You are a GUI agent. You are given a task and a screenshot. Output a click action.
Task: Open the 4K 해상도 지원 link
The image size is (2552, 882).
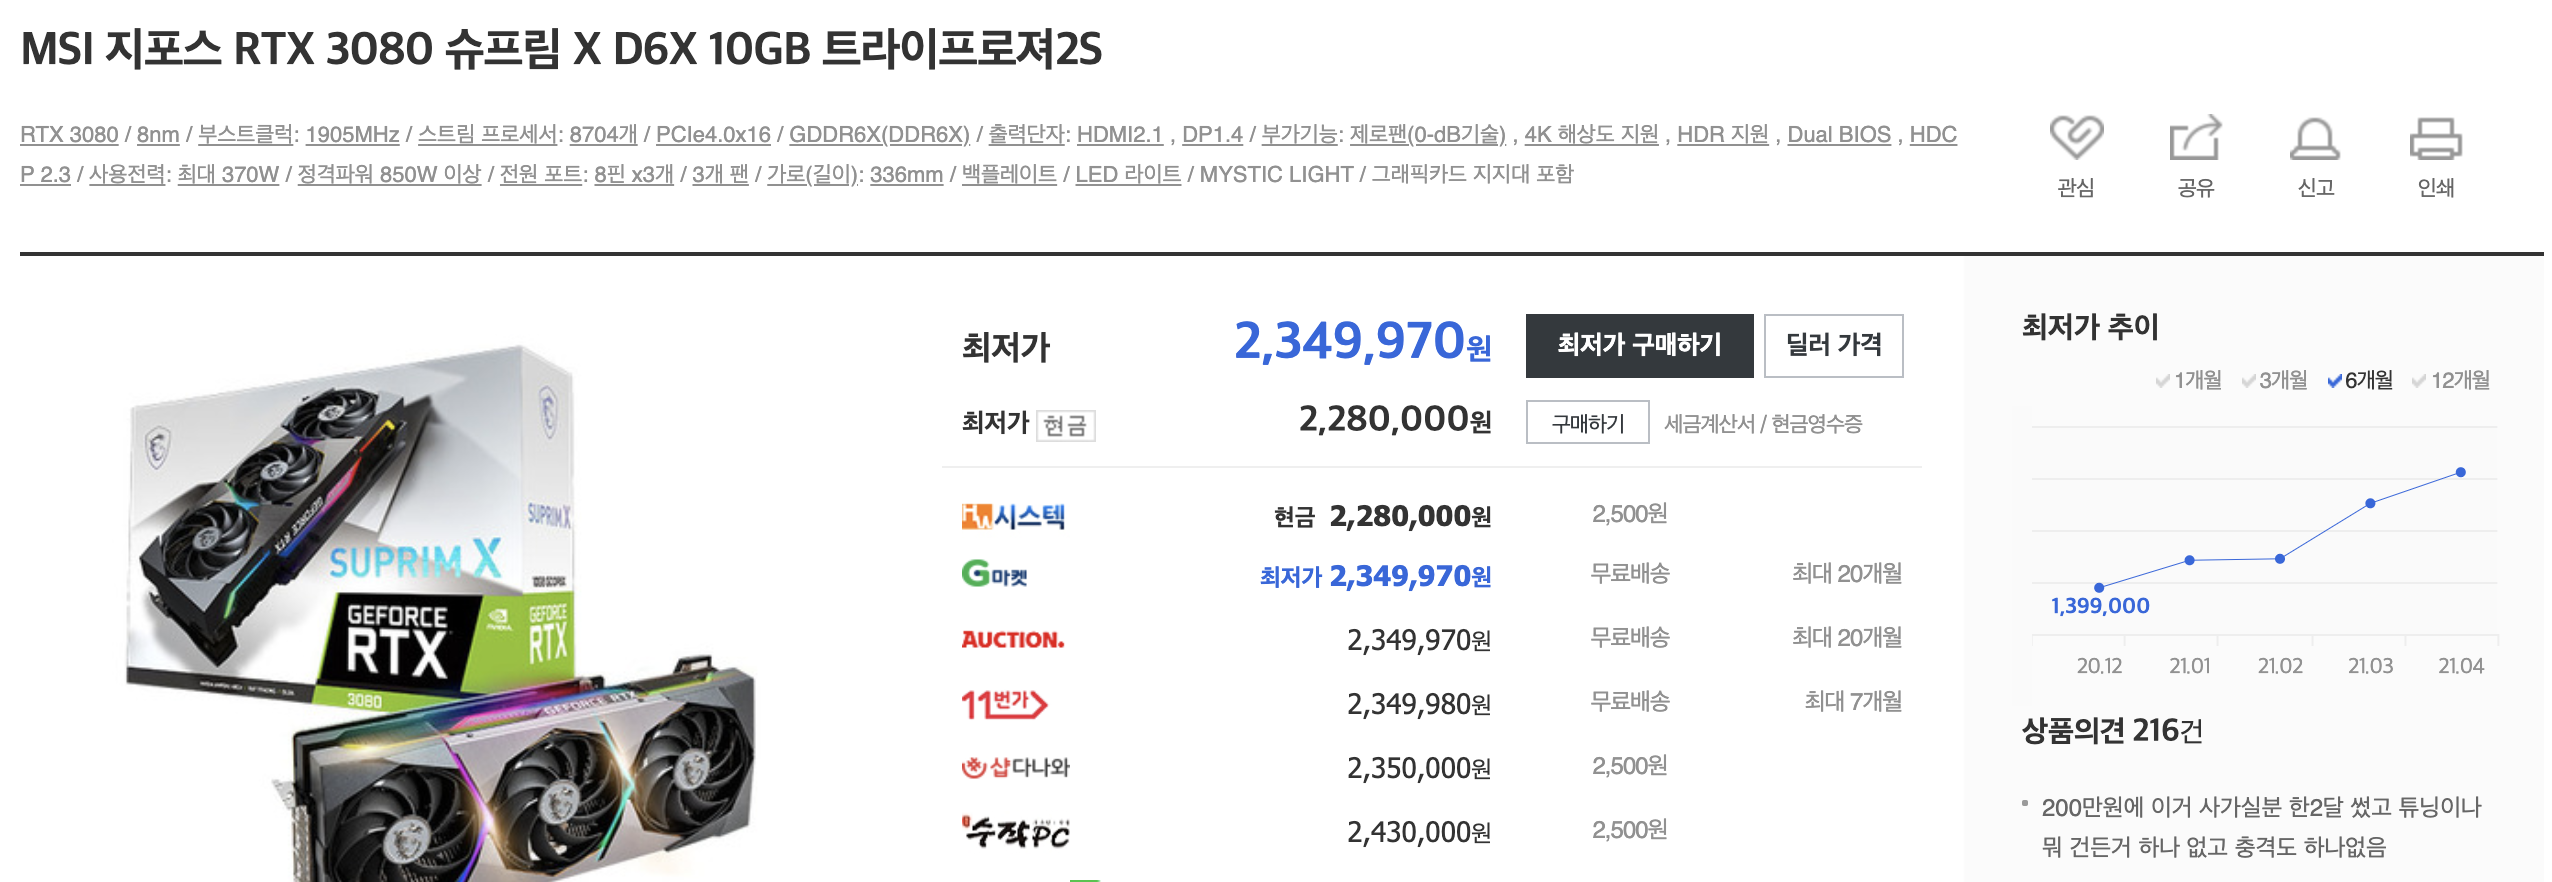click(x=1592, y=135)
